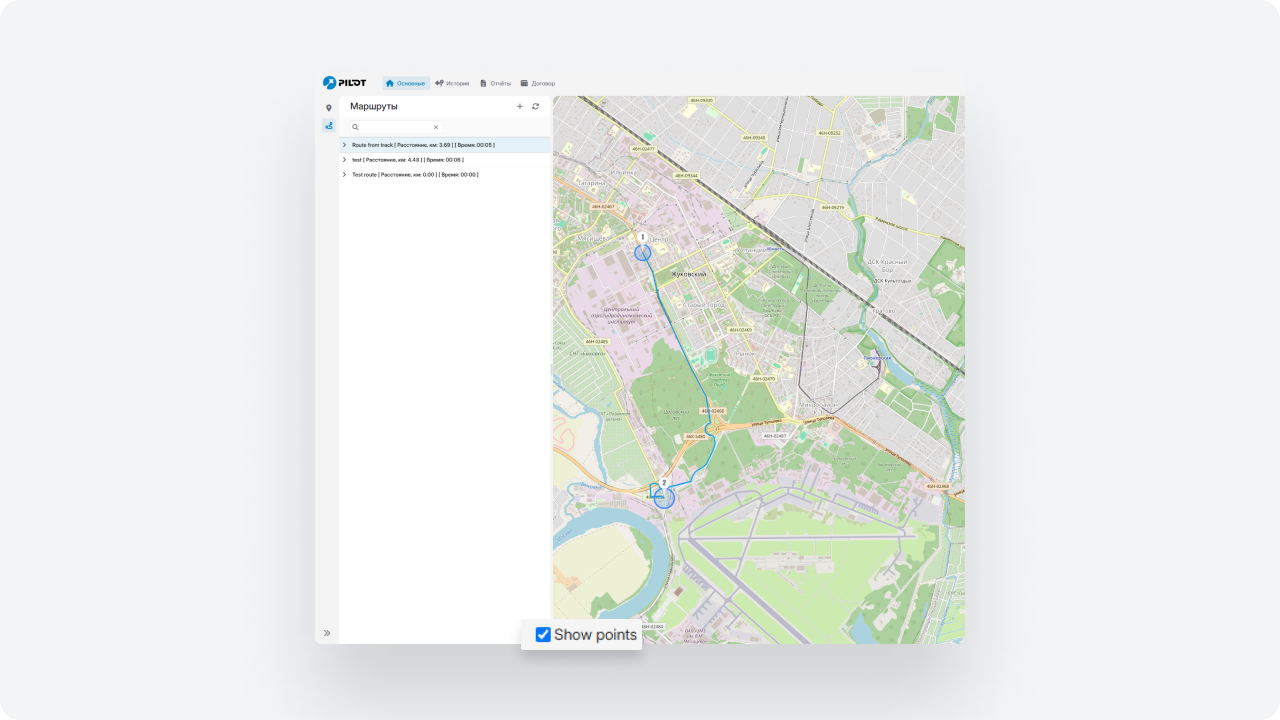The height and width of the screenshot is (720, 1280).
Task: Expand the sidebar with double chevron
Action: tap(327, 633)
